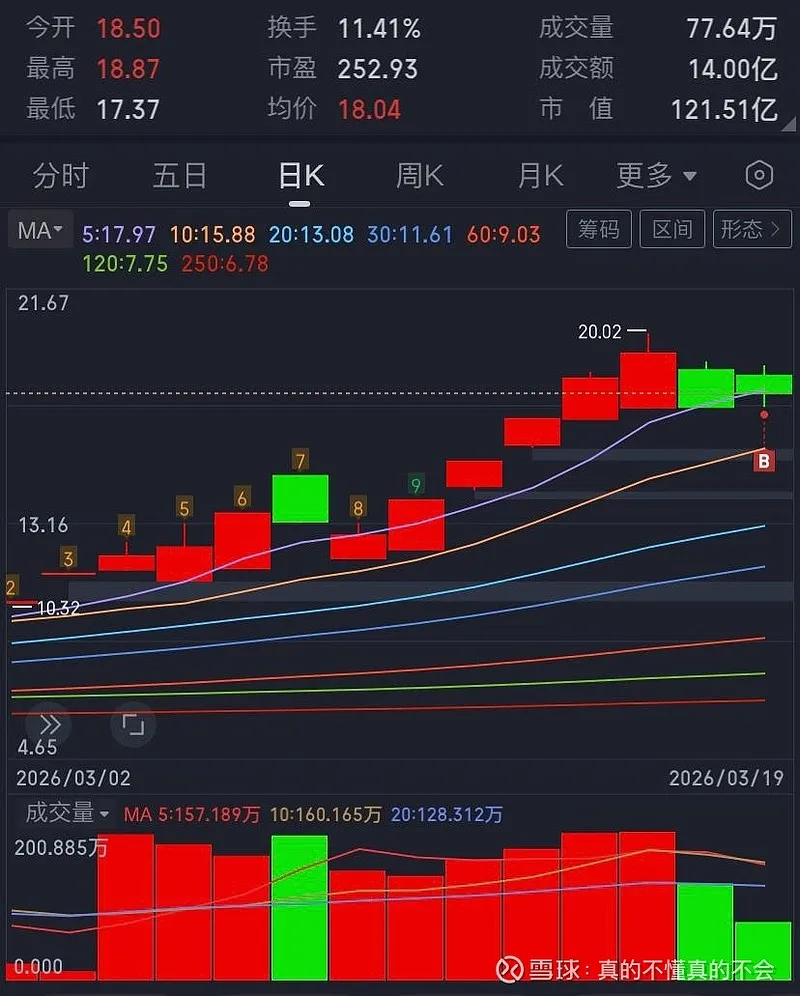Screen dimensions: 800x996
Task: Click the red B buy marker
Action: tap(764, 460)
